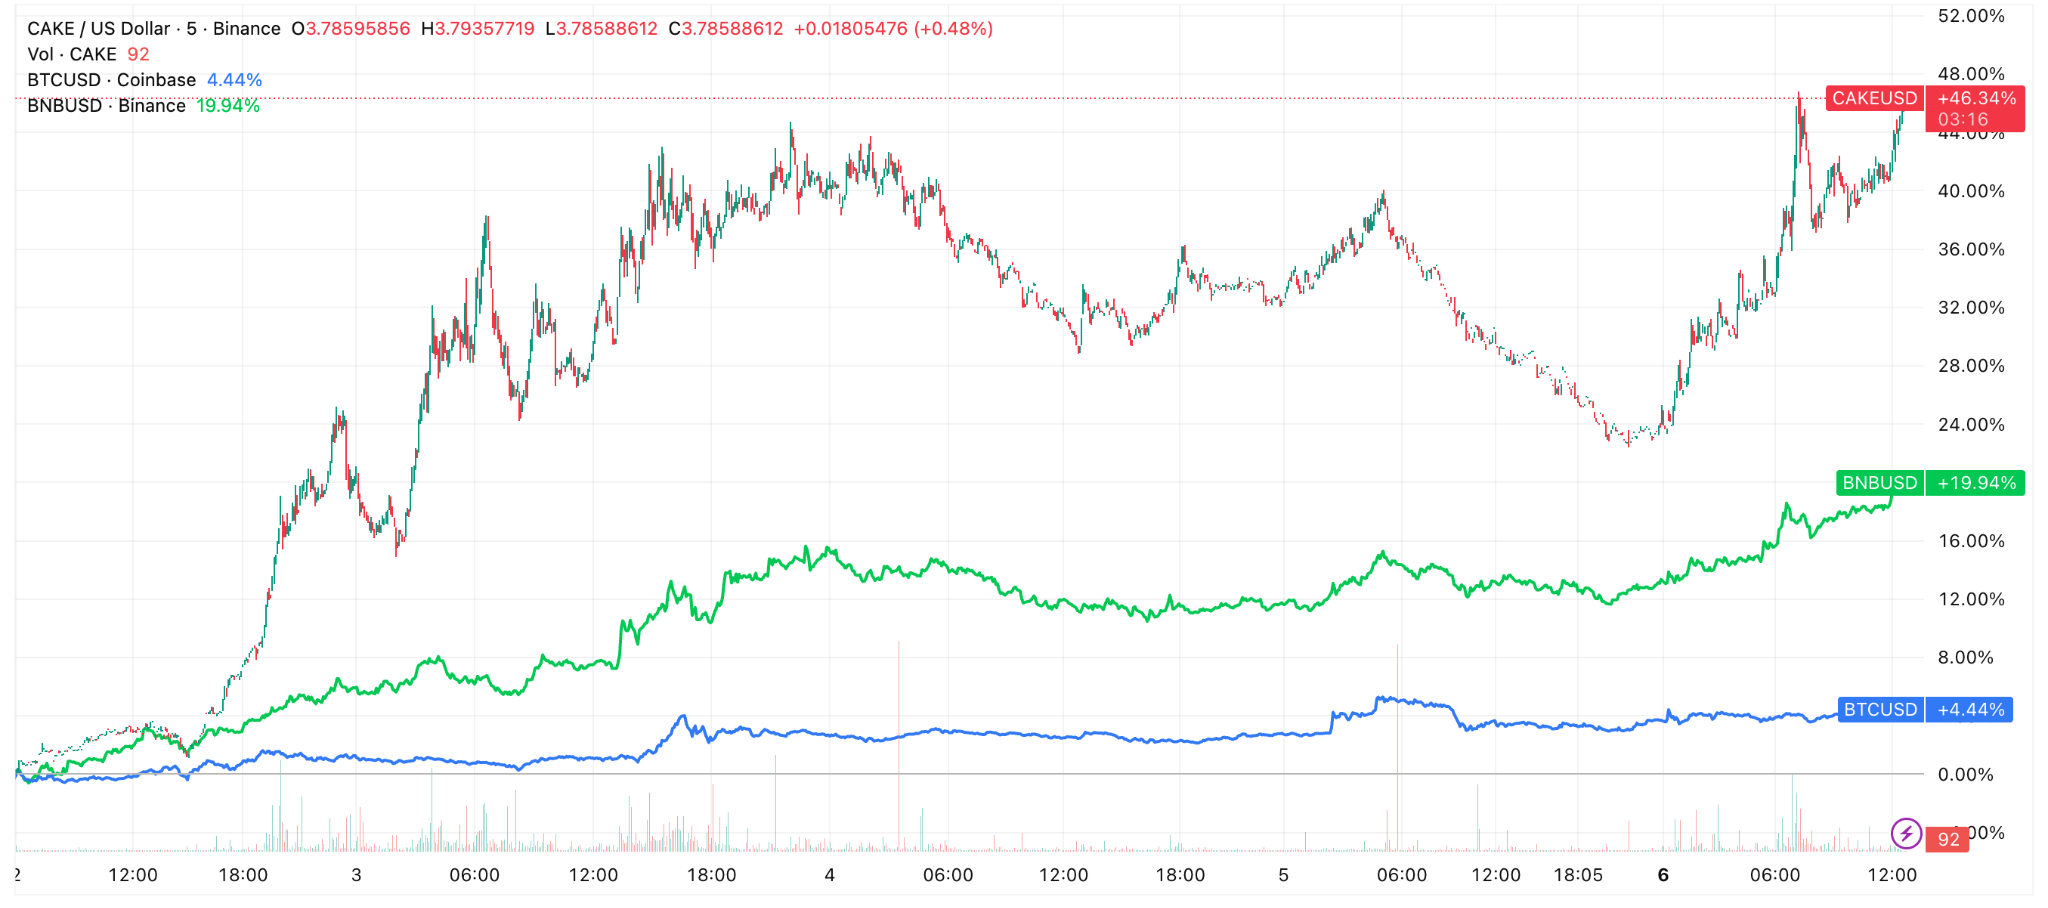The width and height of the screenshot is (2048, 908).
Task: Click the CAKE / US Dollar legend title
Action: [153, 29]
